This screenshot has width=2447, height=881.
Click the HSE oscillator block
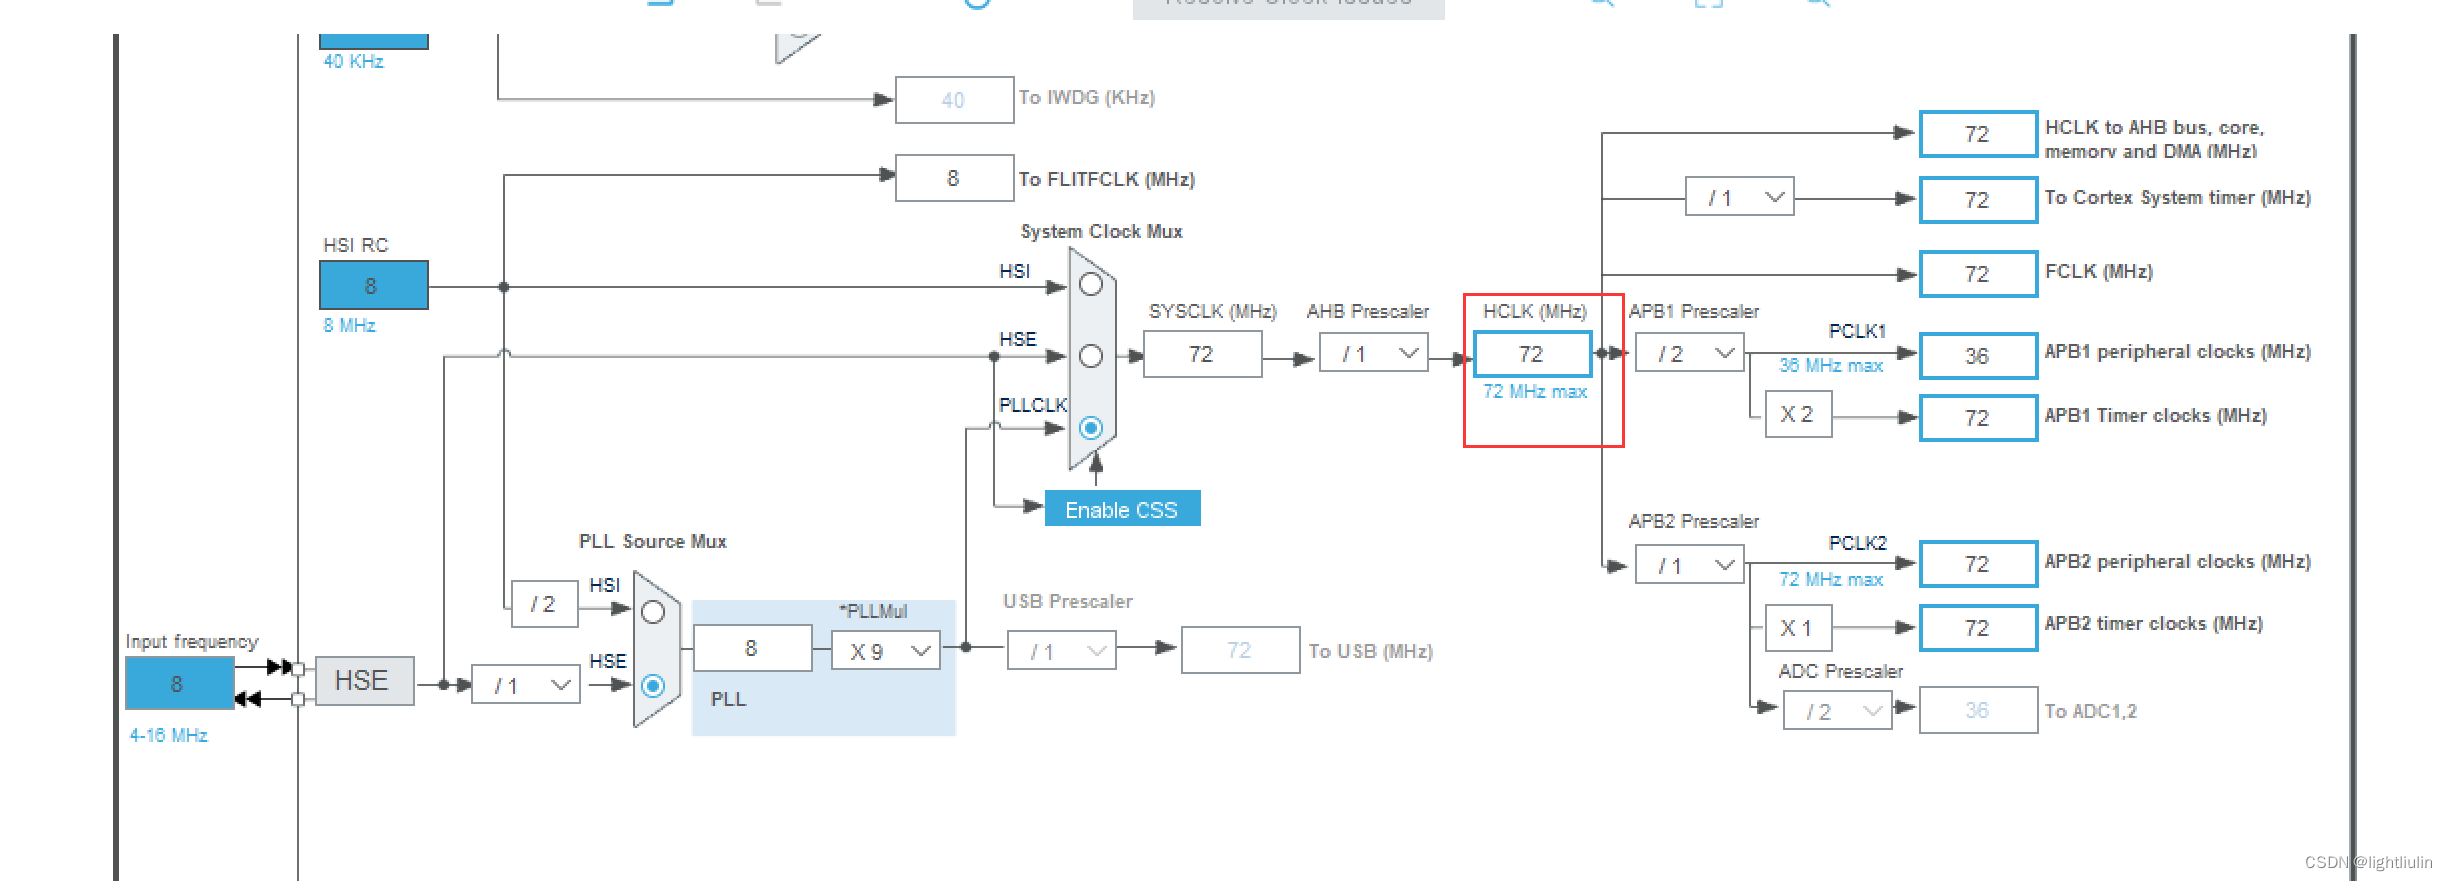(x=364, y=681)
